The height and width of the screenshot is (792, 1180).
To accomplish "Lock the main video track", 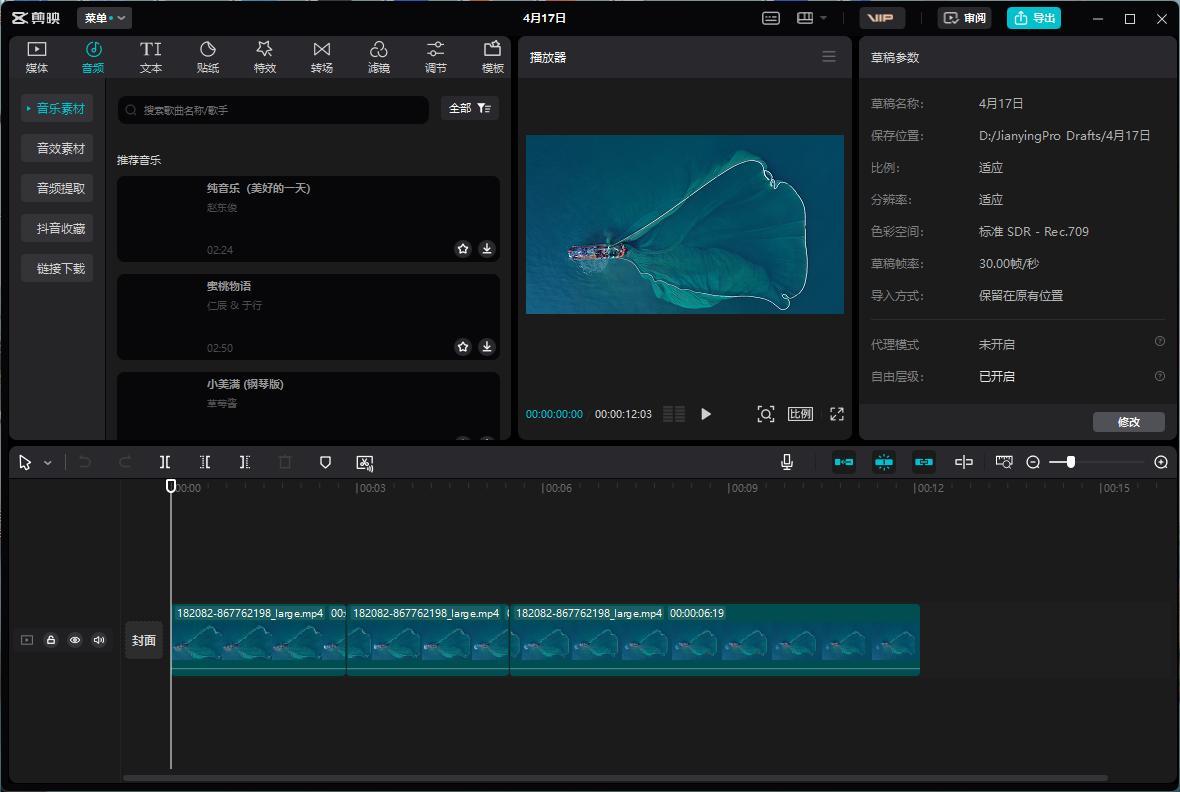I will [51, 640].
